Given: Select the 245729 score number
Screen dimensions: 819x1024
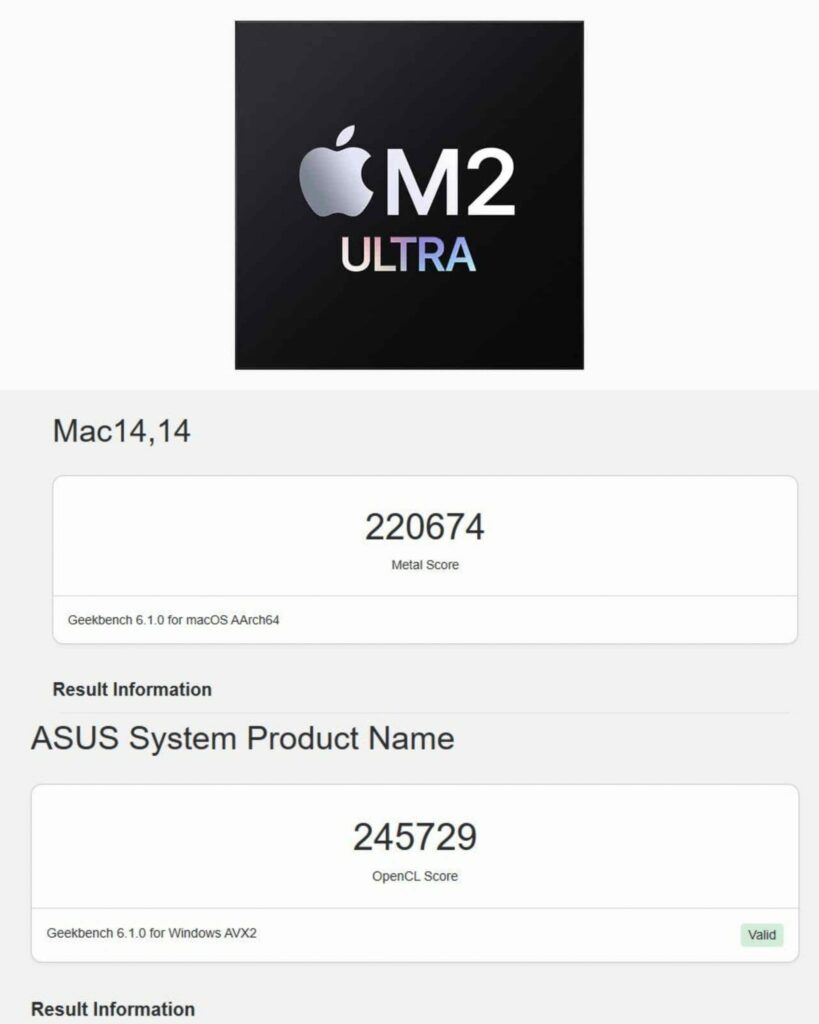Looking at the screenshot, I should pos(415,837).
